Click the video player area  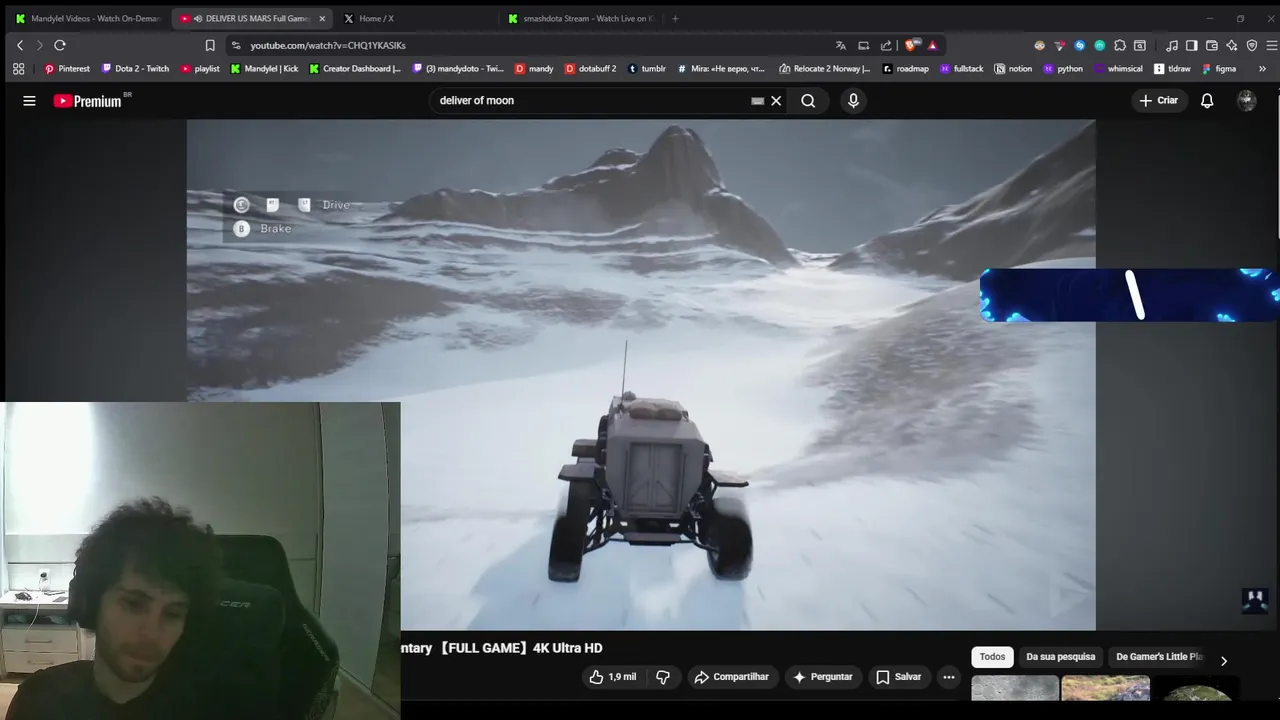640,375
